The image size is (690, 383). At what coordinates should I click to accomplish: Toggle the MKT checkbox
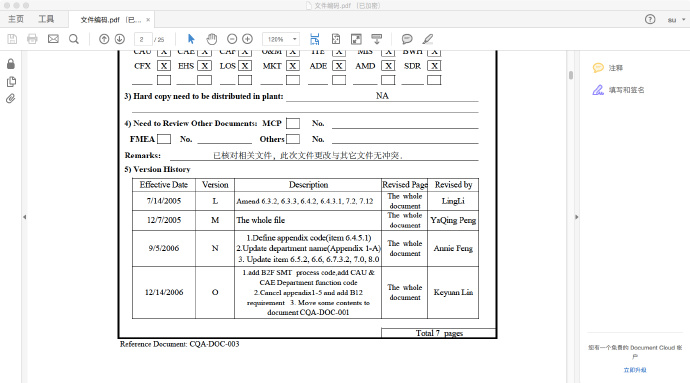point(293,66)
